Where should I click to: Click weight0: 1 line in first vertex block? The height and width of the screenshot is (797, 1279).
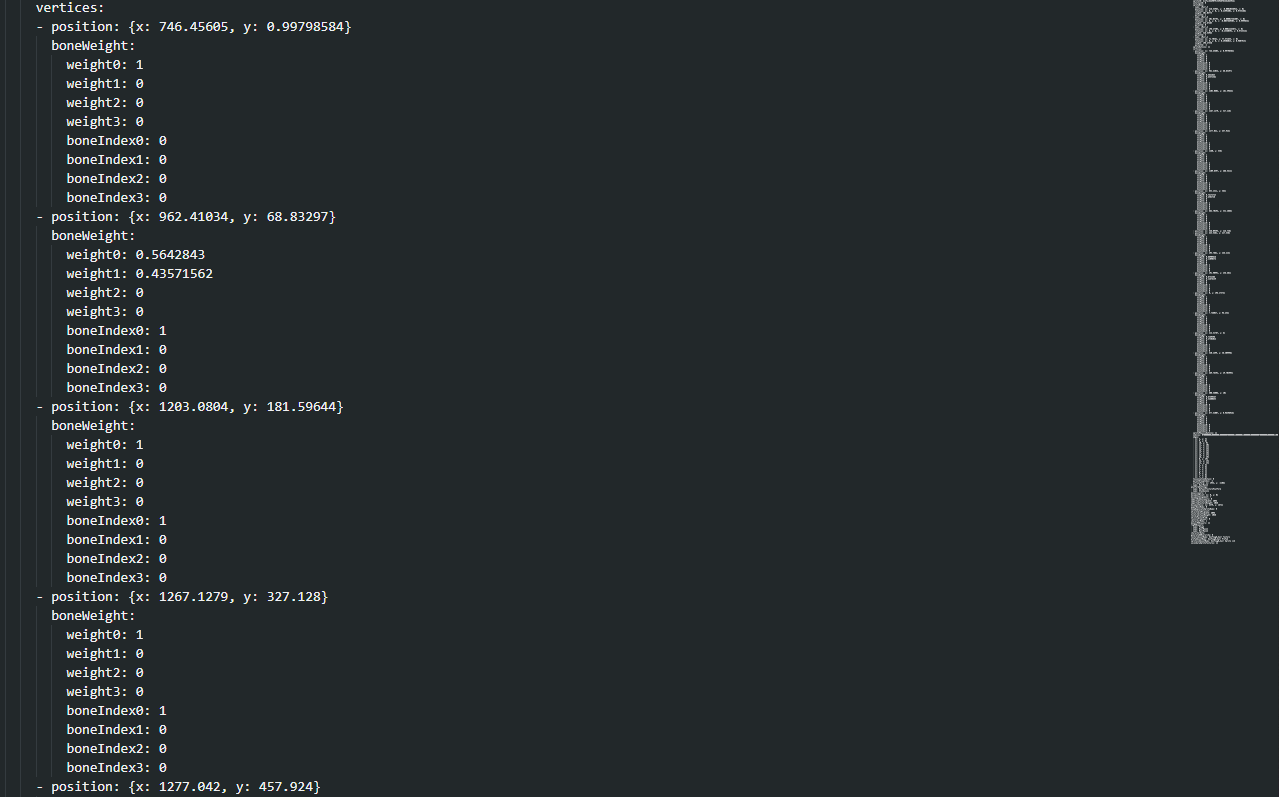point(104,64)
